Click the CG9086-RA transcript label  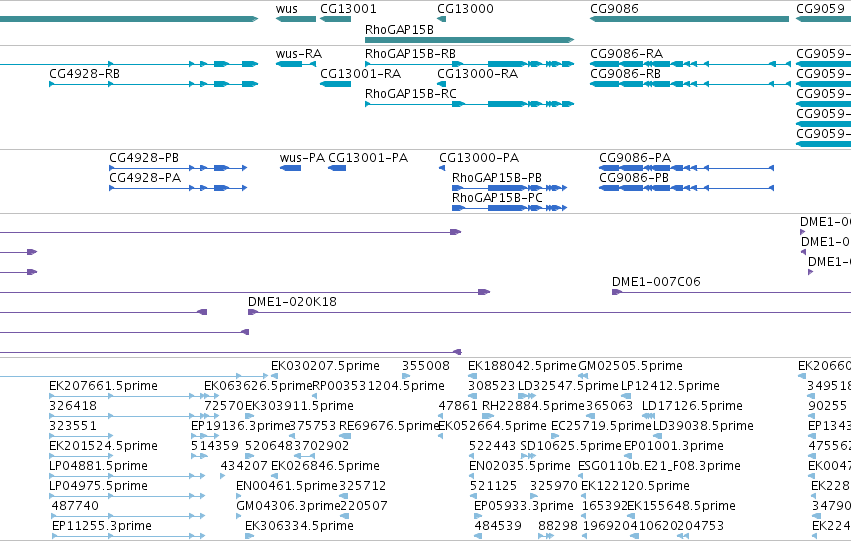point(626,54)
